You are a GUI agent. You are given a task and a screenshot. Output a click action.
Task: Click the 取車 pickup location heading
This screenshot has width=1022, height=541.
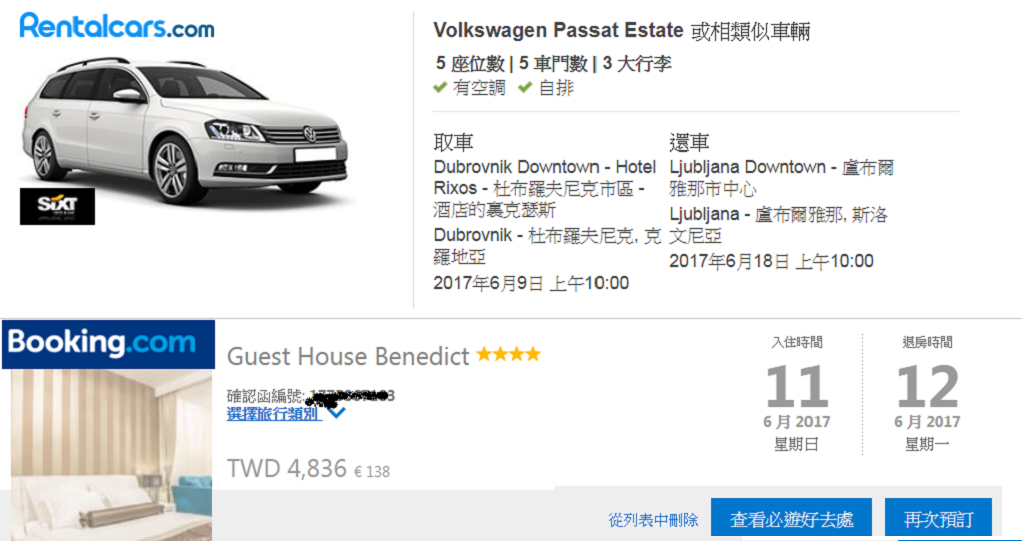(x=454, y=142)
